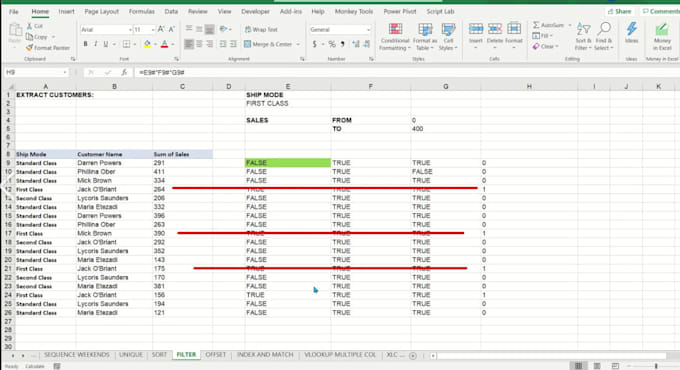Switch to the Insert ribbon tab
The width and height of the screenshot is (680, 370).
(x=66, y=12)
